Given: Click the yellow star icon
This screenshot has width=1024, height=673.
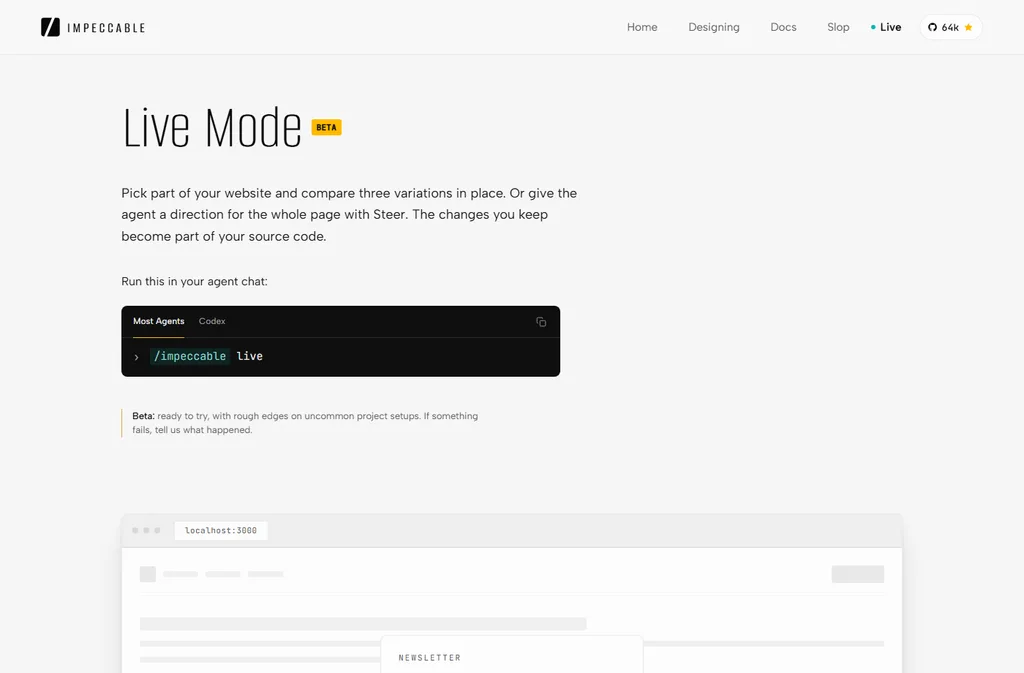Looking at the screenshot, I should click(x=968, y=27).
